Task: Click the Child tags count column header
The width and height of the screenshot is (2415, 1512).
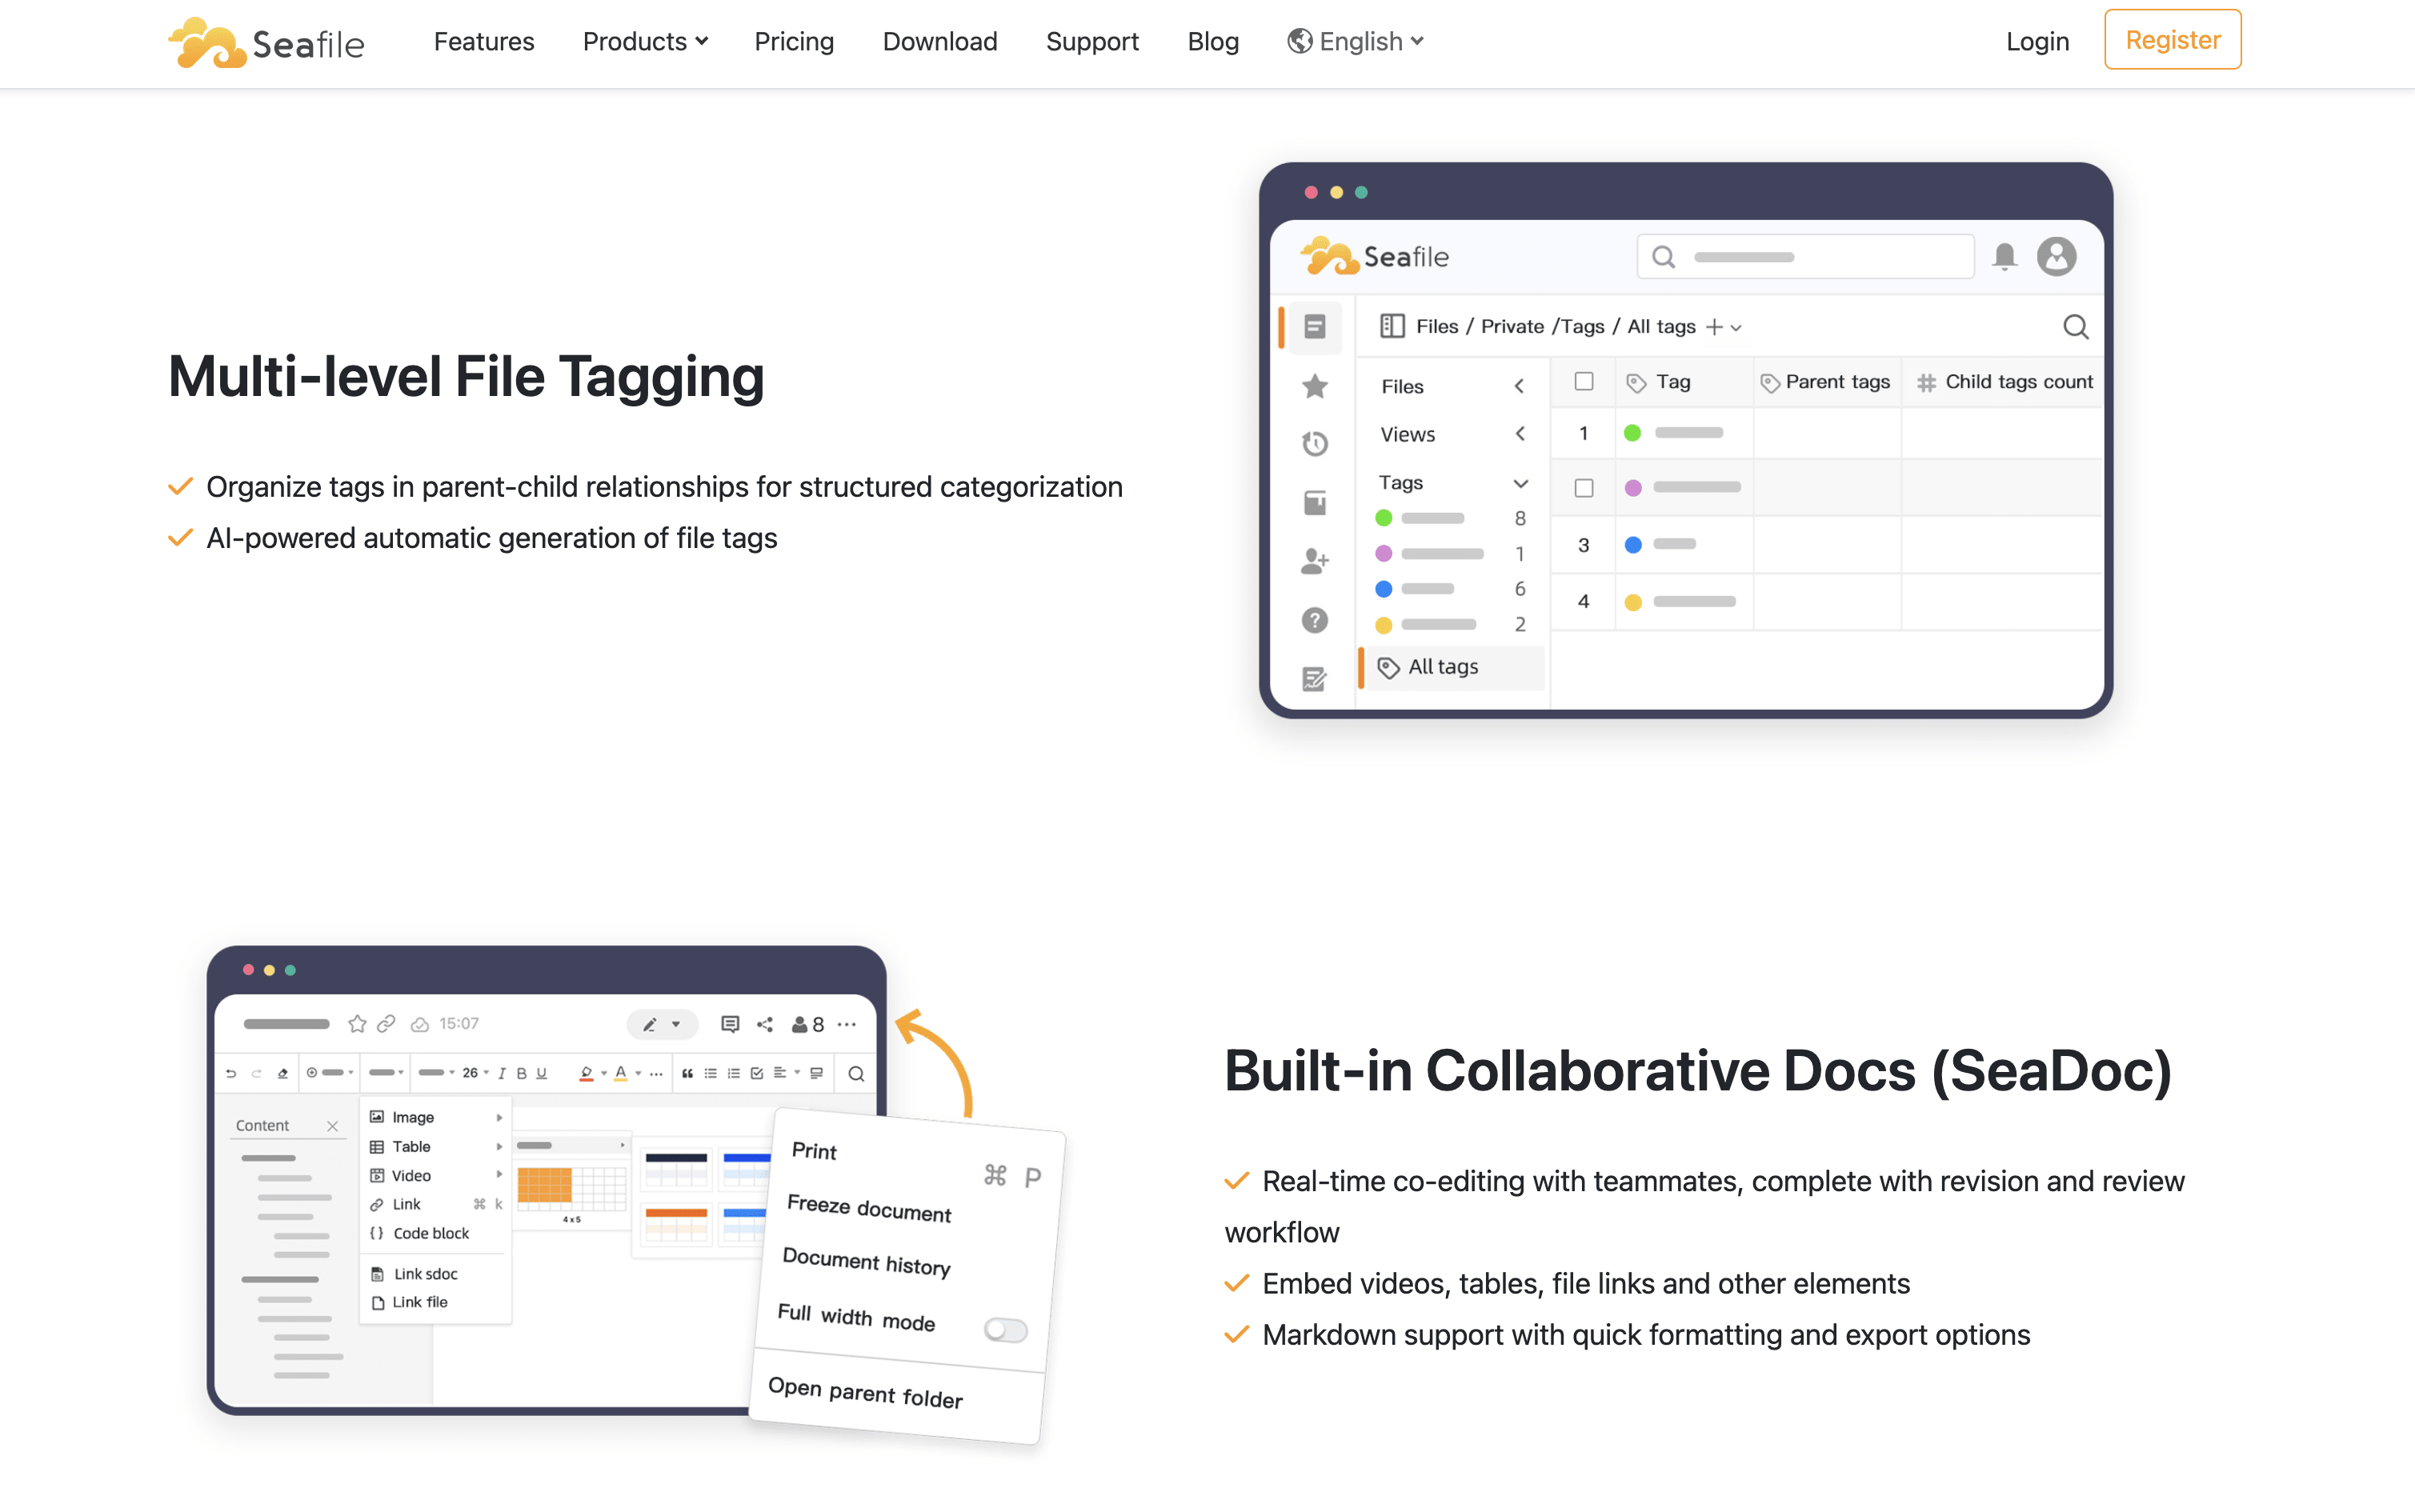Action: pos(2004,382)
